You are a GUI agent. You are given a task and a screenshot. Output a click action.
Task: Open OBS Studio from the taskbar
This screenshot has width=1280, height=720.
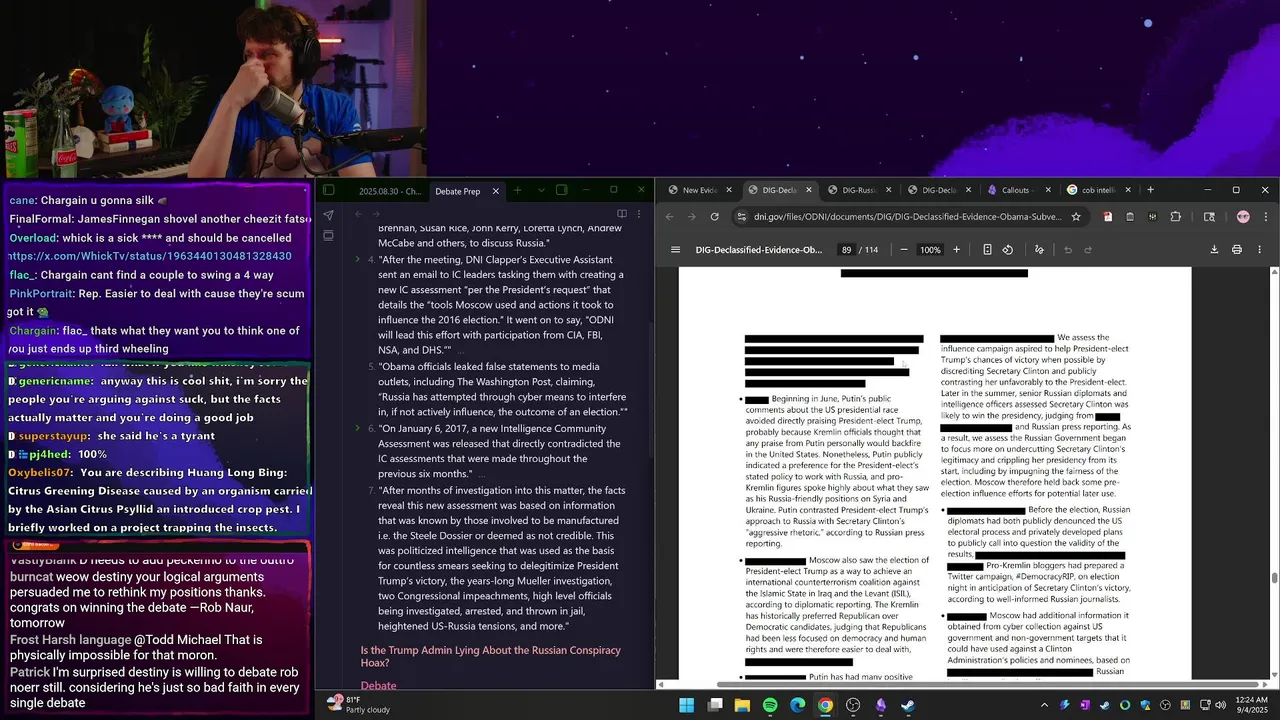click(x=853, y=705)
